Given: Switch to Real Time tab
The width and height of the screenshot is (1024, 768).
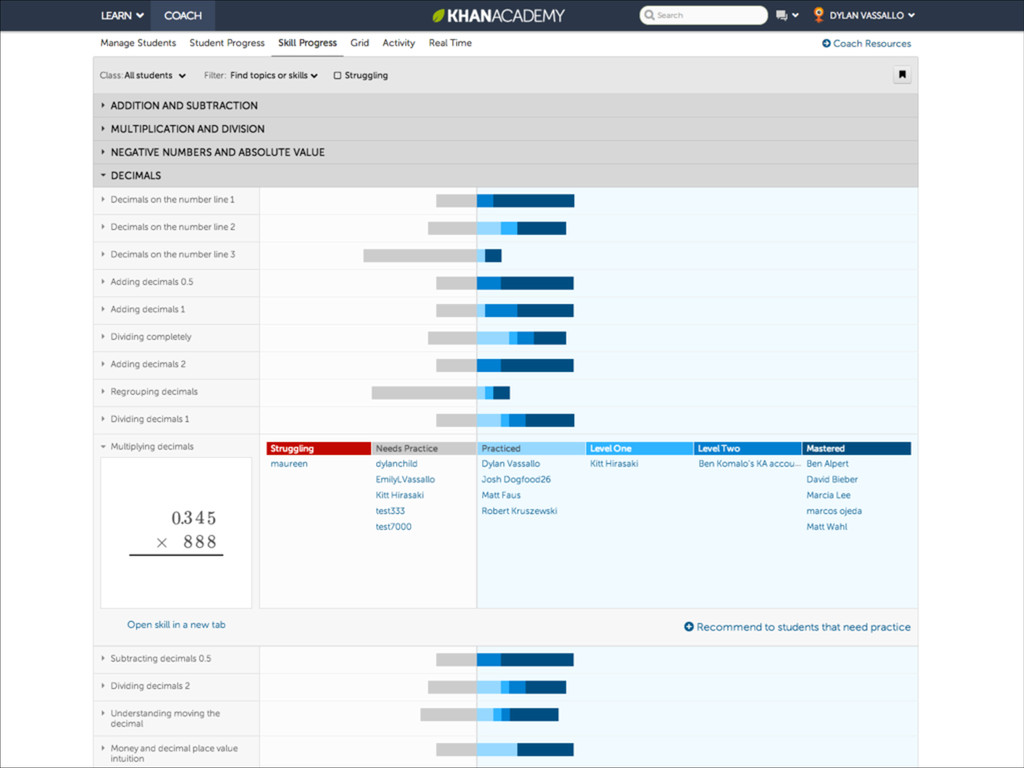Looking at the screenshot, I should point(450,42).
